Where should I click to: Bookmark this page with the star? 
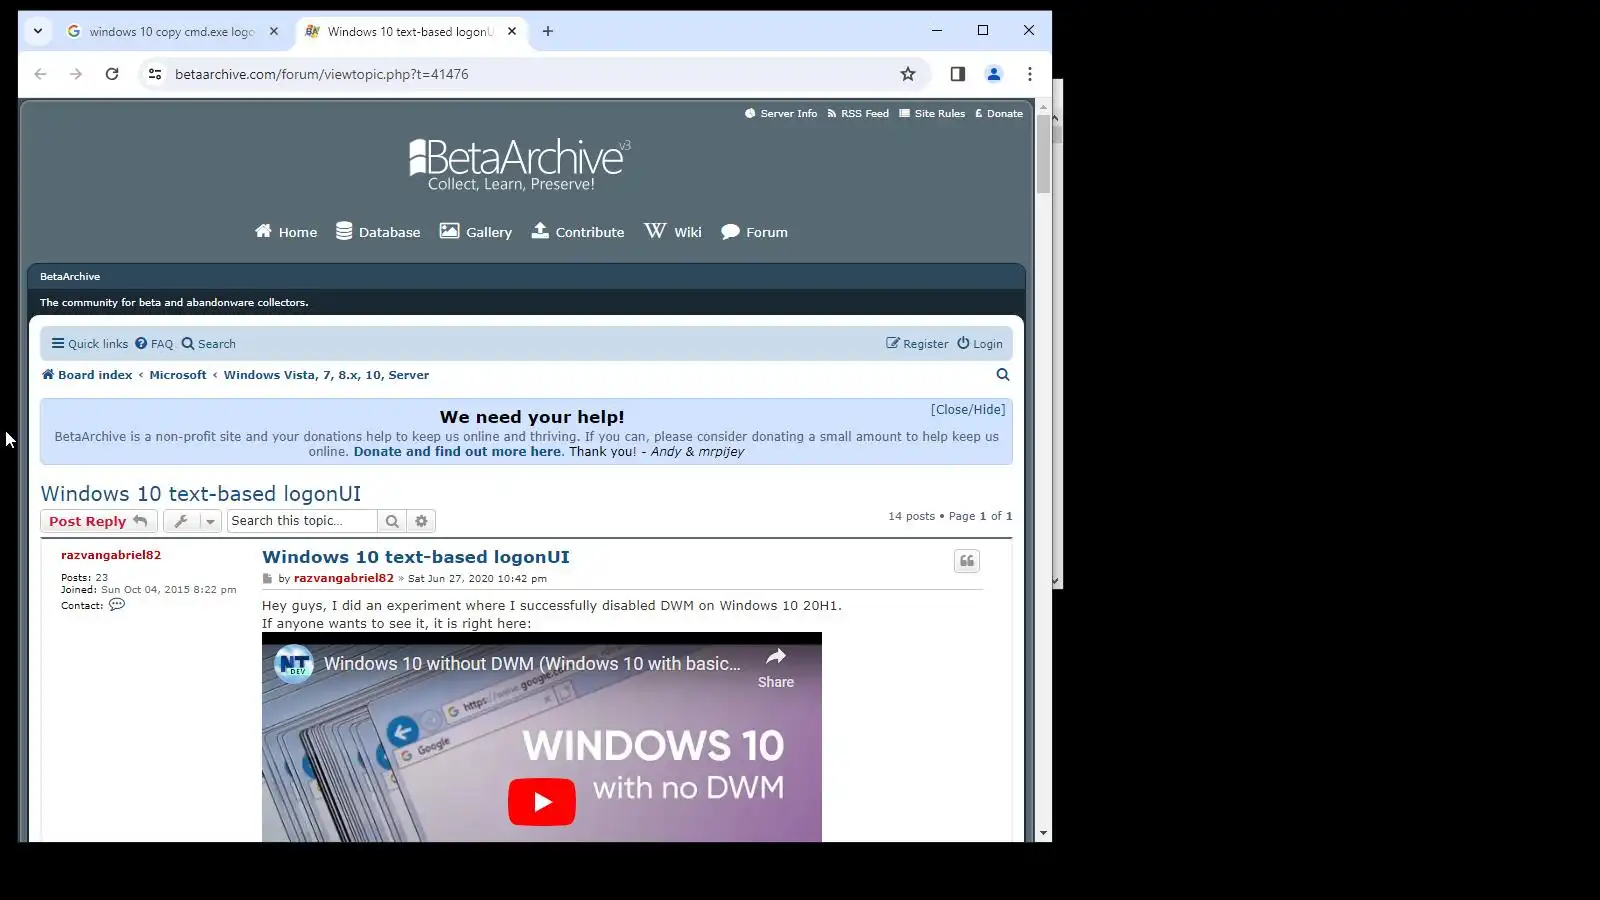click(x=908, y=74)
